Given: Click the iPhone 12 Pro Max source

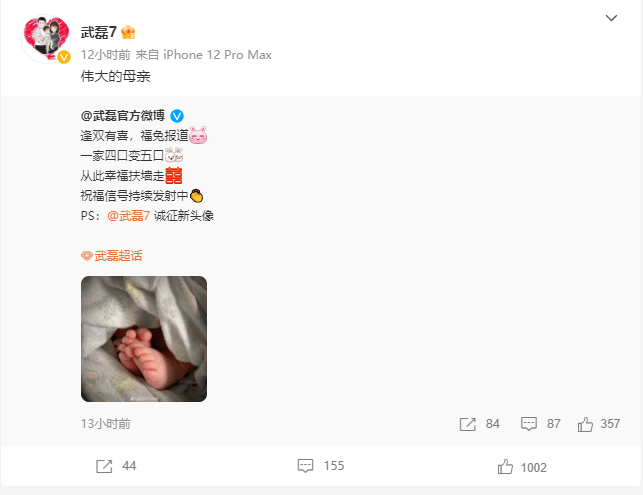Looking at the screenshot, I should click(217, 55).
